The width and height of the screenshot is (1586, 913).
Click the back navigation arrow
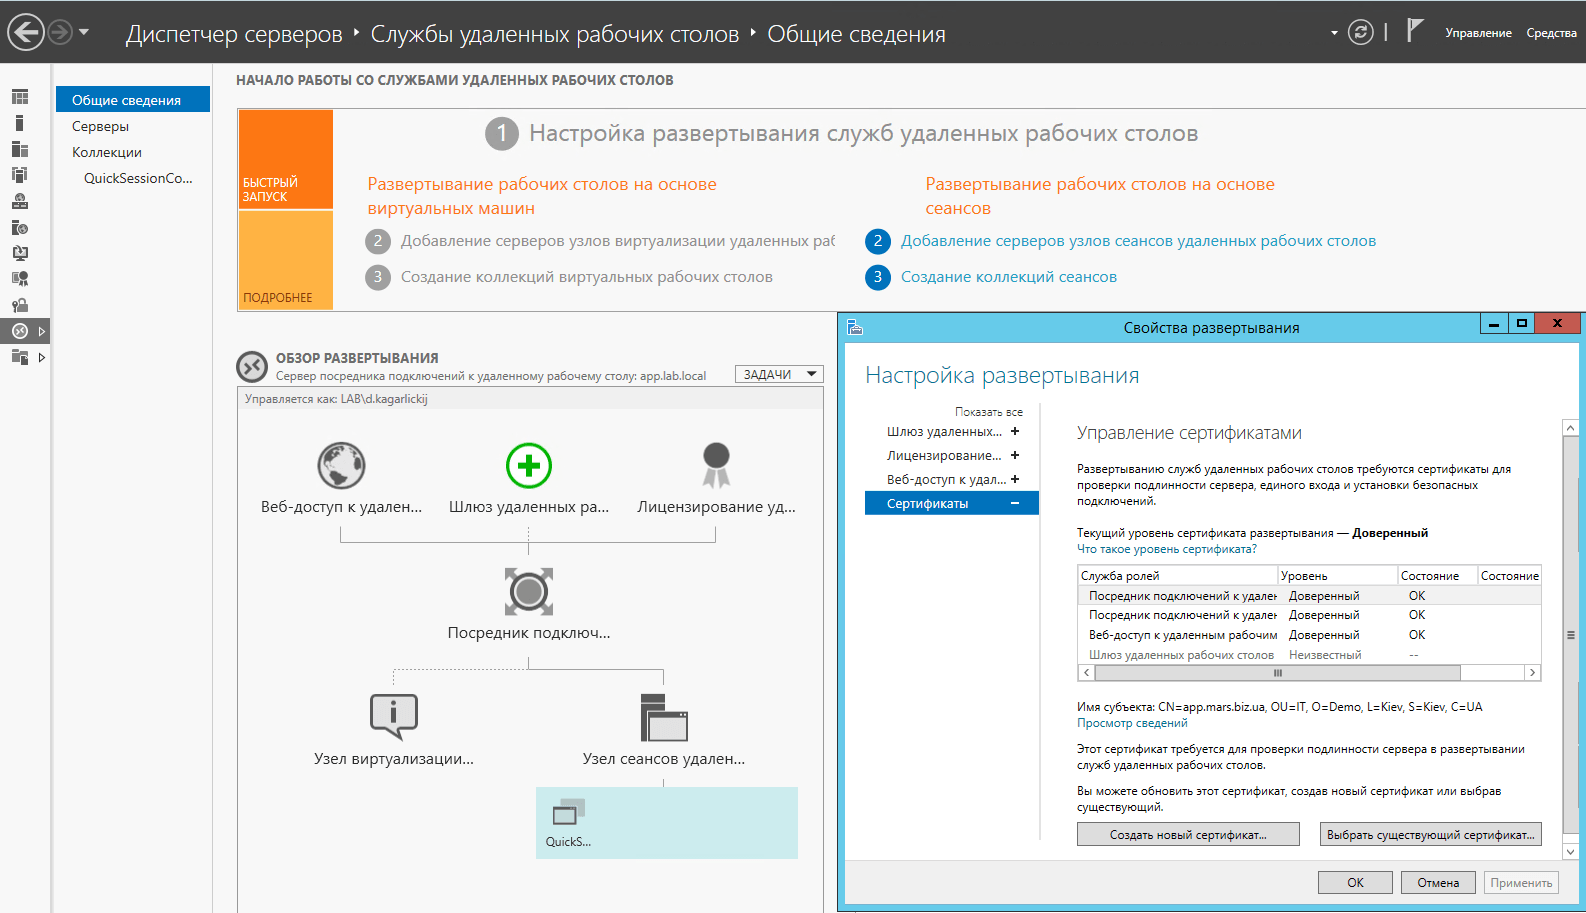(26, 33)
